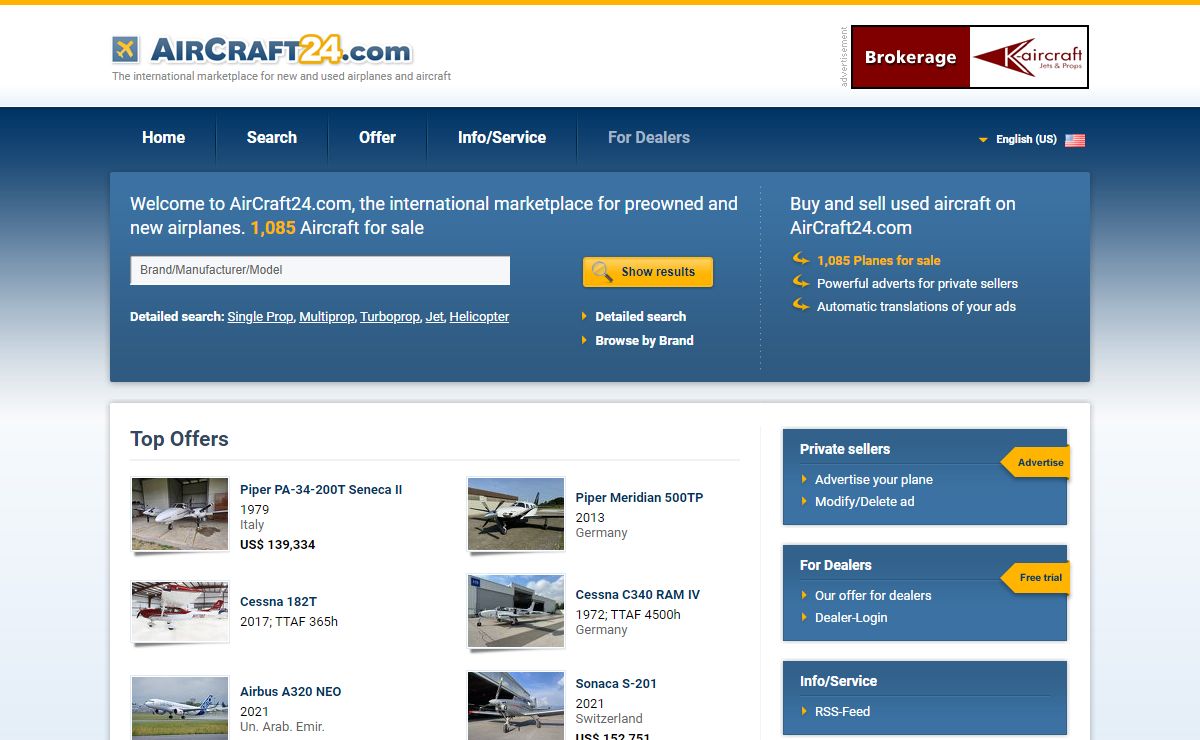Open the Sonaca S-201 thumbnail image

[x=516, y=706]
